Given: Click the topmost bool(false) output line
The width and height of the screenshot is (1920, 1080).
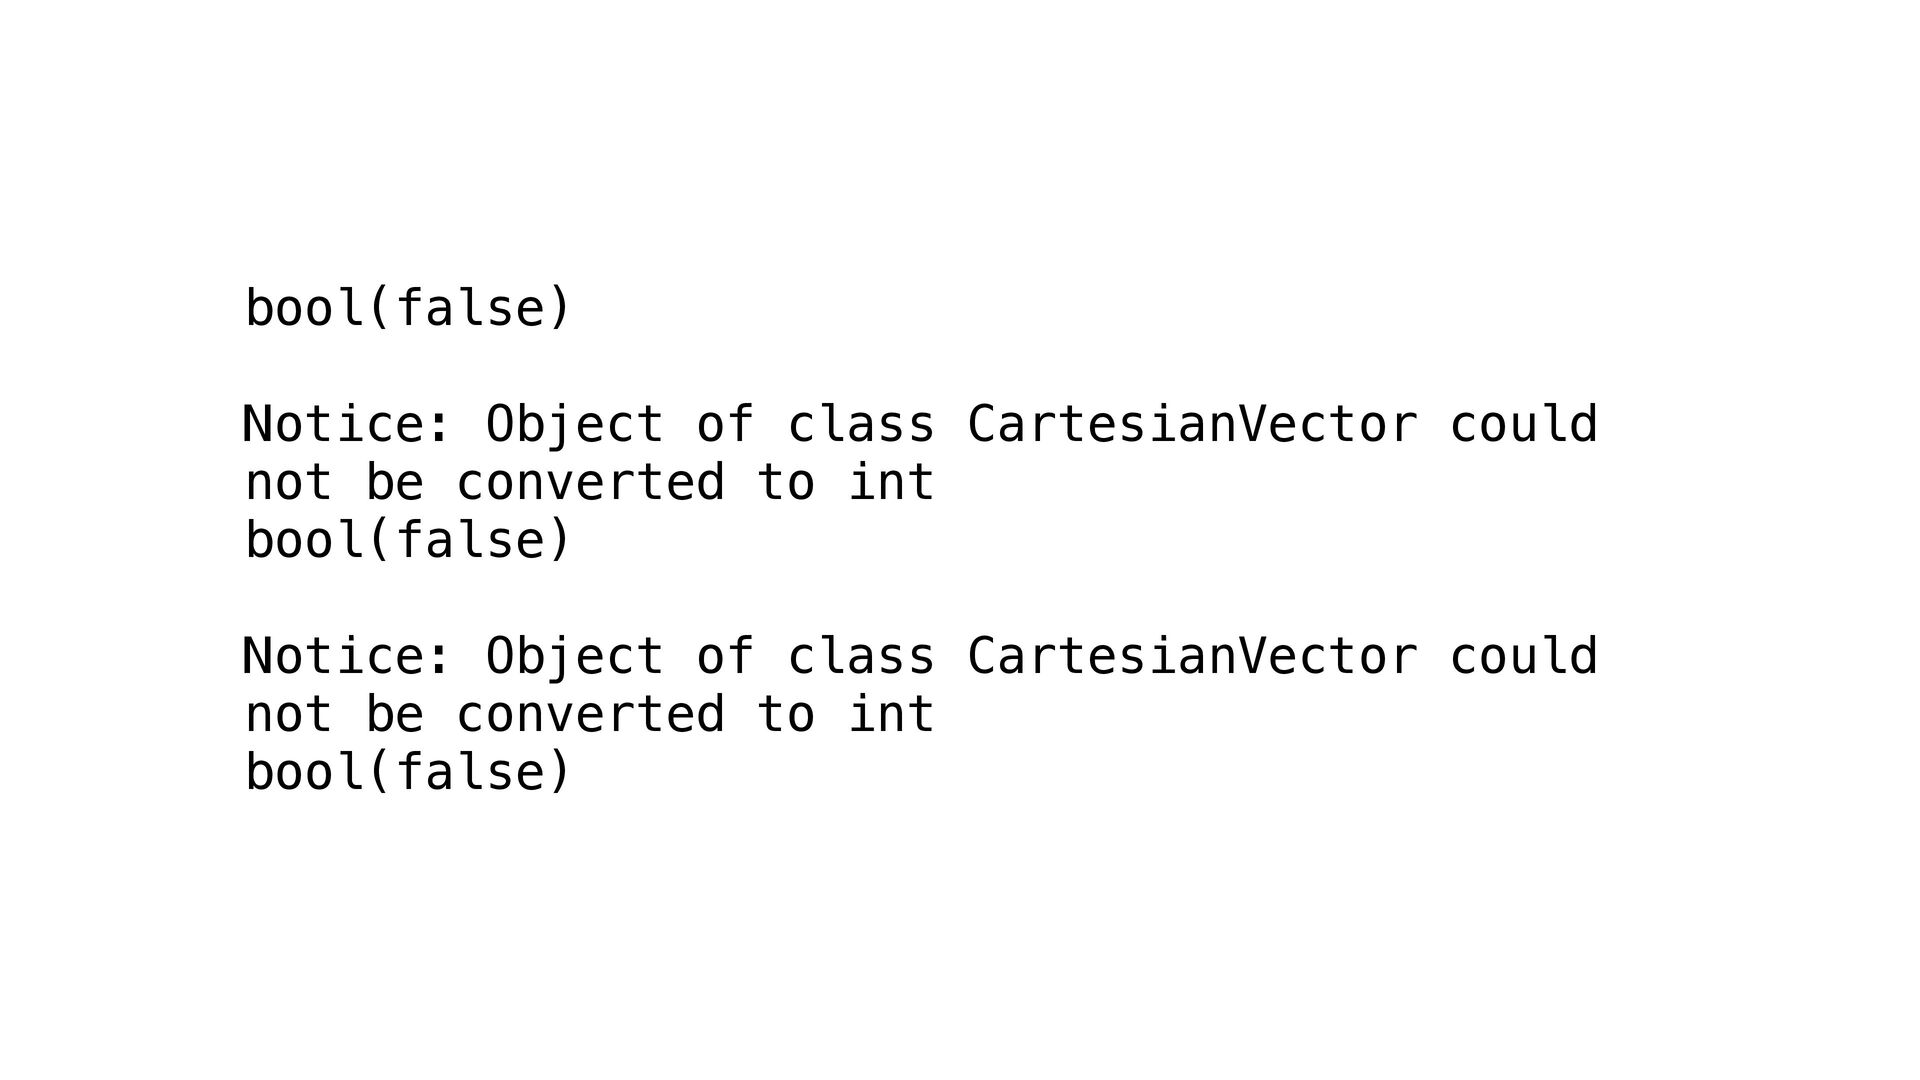Looking at the screenshot, I should (407, 308).
